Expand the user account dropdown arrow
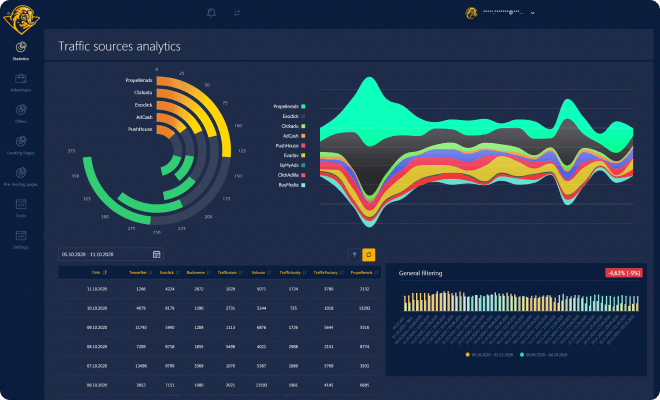 tap(533, 13)
